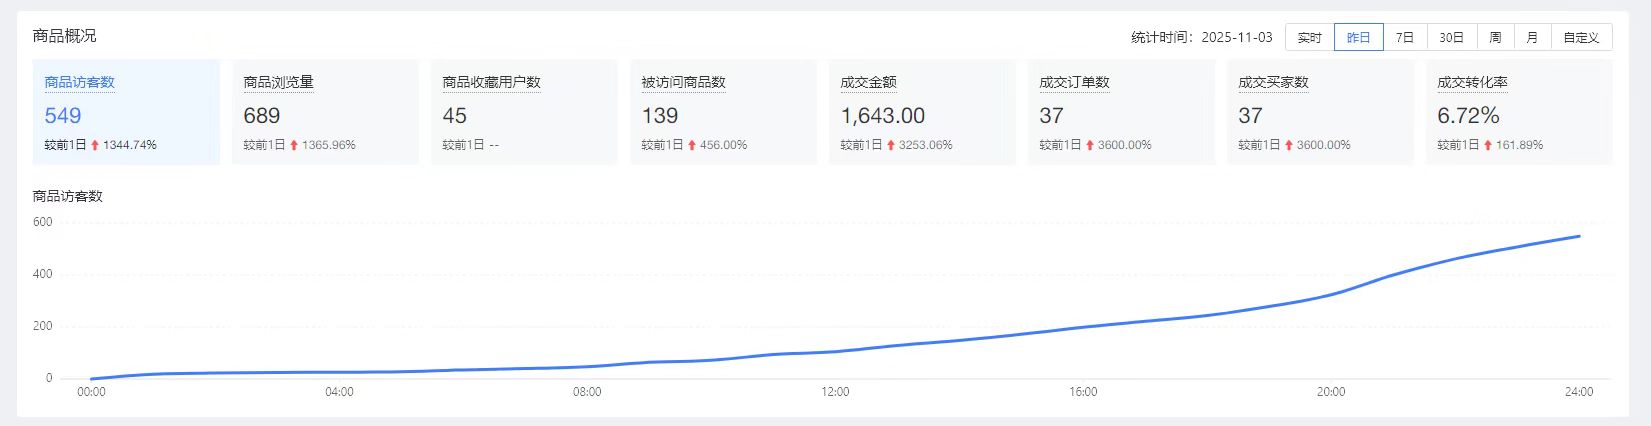
Task: Click the 统计时间 2025-11-03 date text
Action: tap(1202, 37)
